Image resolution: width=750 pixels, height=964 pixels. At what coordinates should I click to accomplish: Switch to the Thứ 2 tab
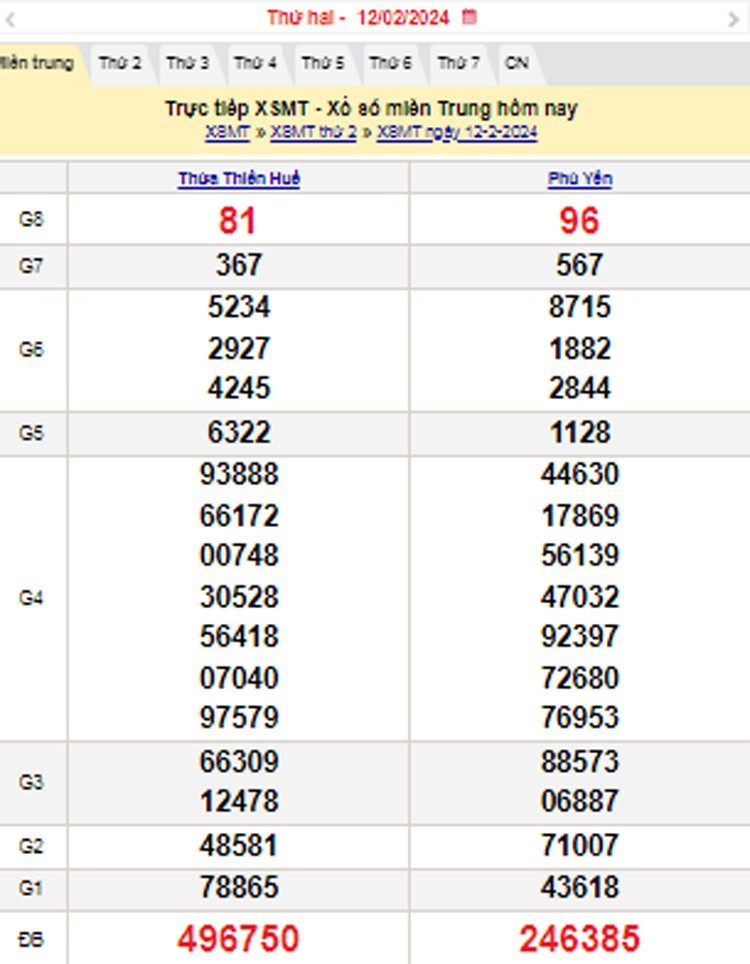coord(120,63)
